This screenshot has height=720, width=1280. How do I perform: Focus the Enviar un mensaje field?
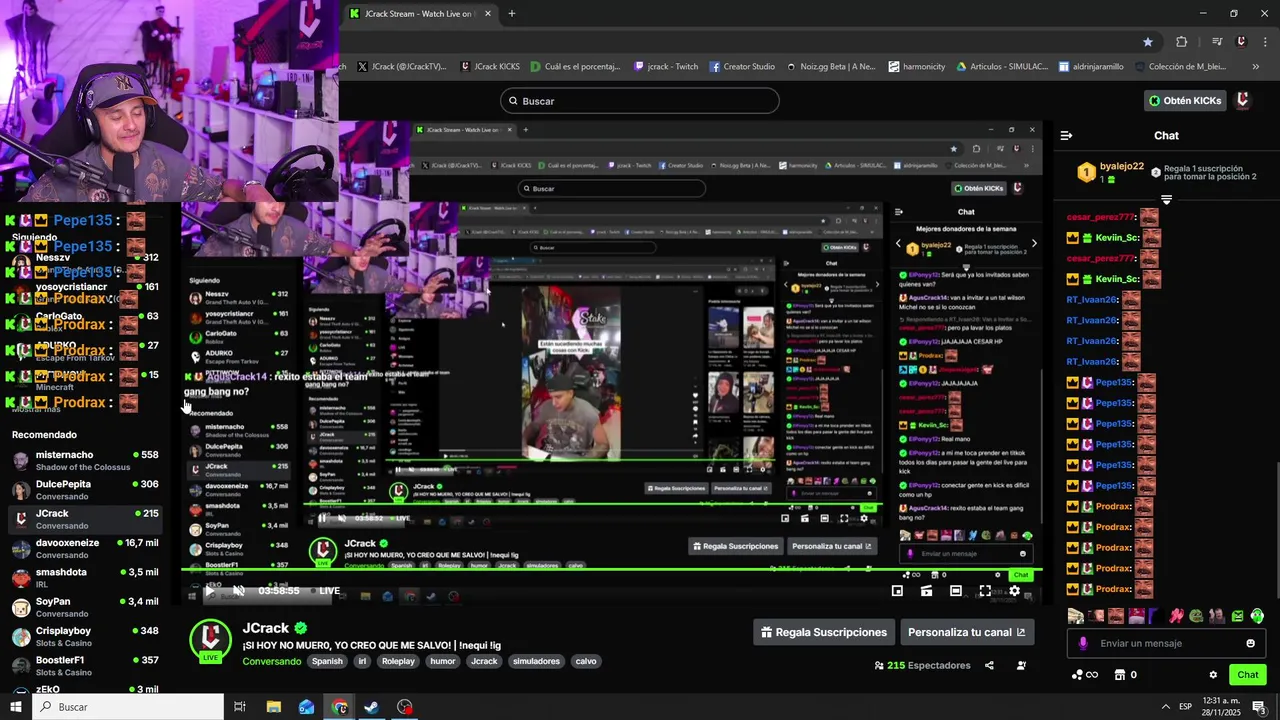click(x=1165, y=643)
